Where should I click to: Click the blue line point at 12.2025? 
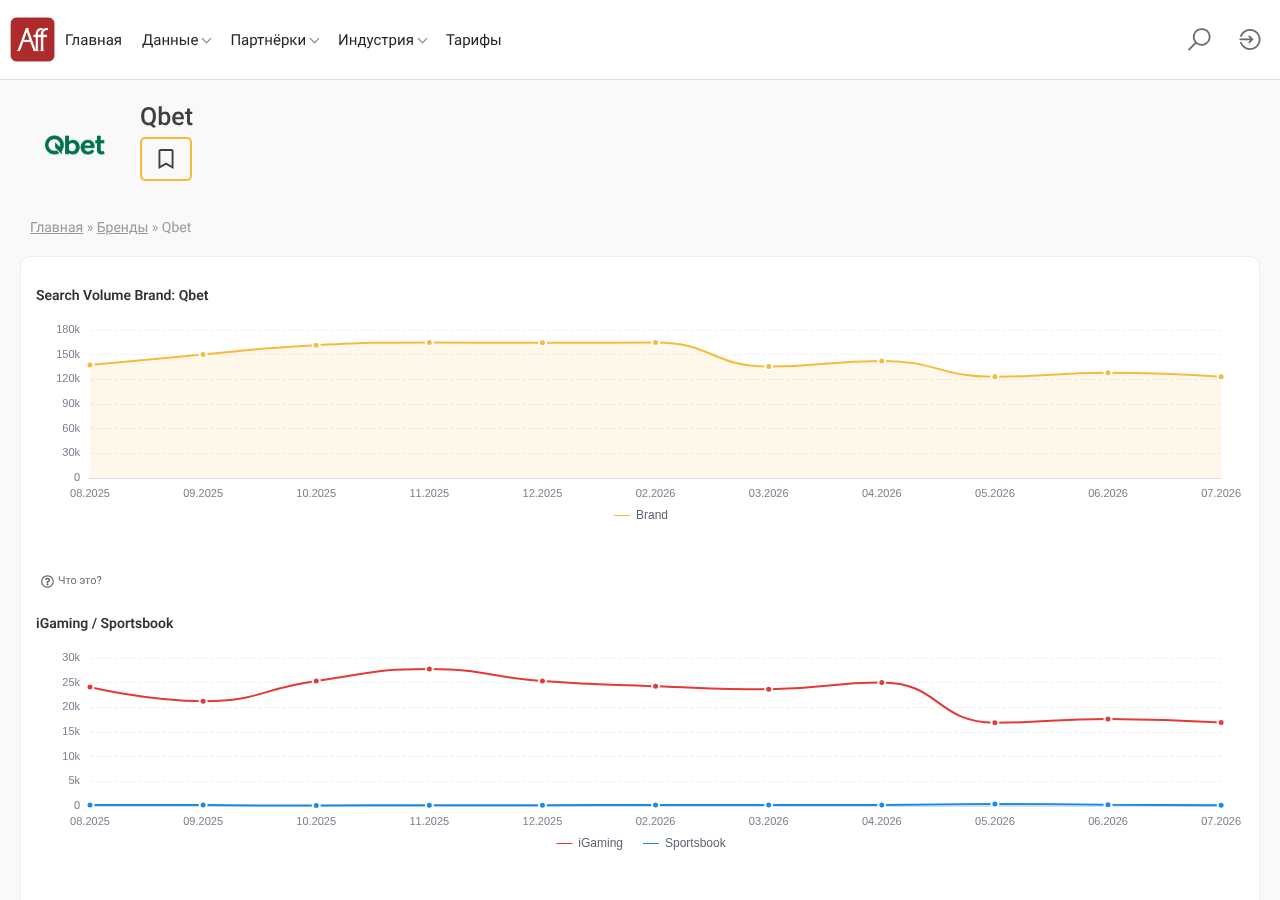point(543,805)
